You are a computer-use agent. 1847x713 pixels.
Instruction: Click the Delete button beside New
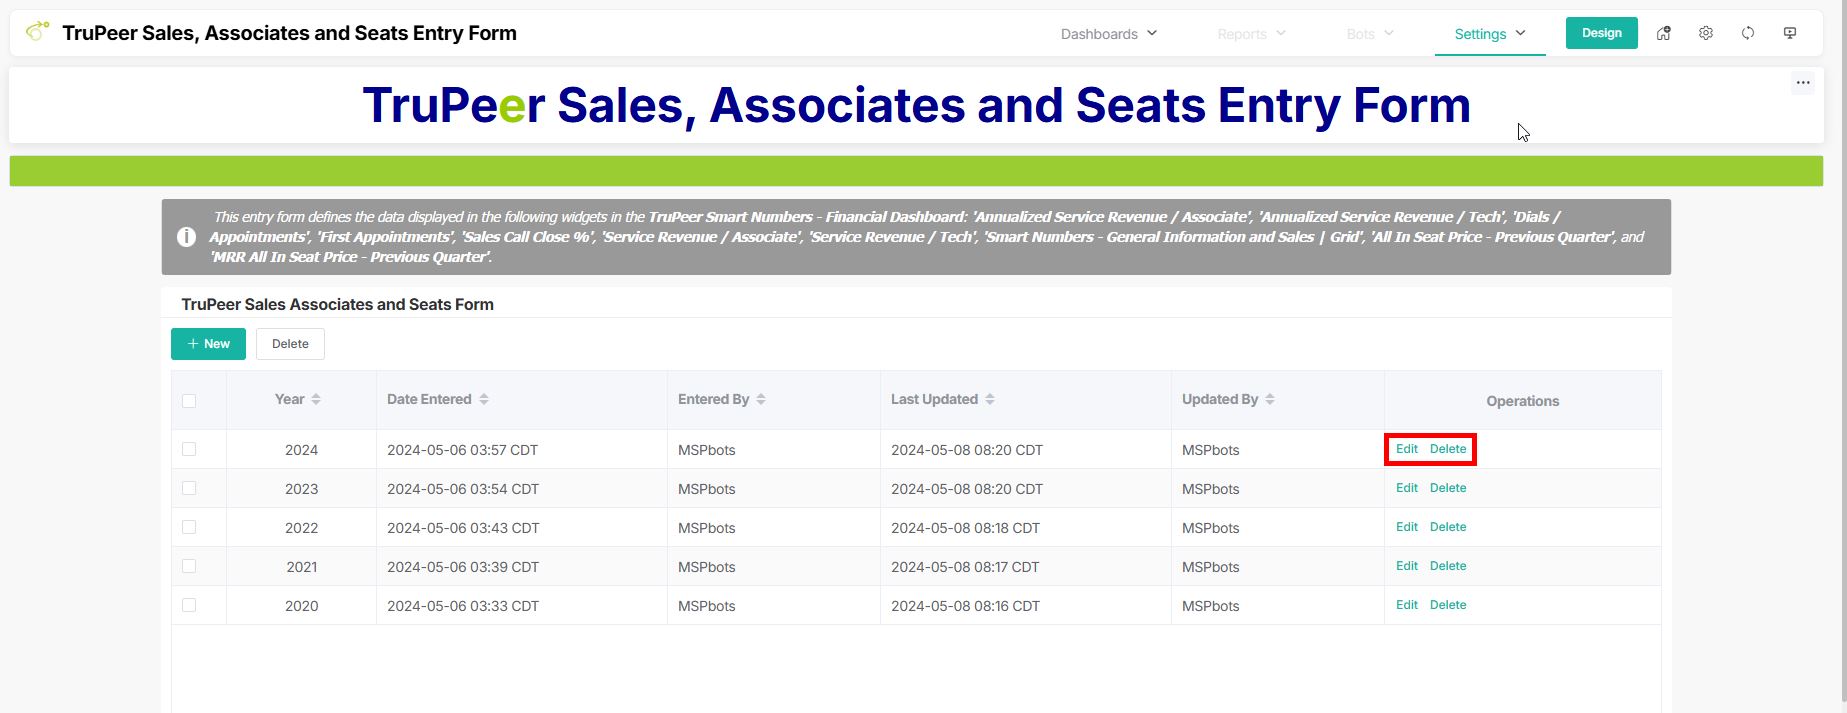pyautogui.click(x=290, y=344)
